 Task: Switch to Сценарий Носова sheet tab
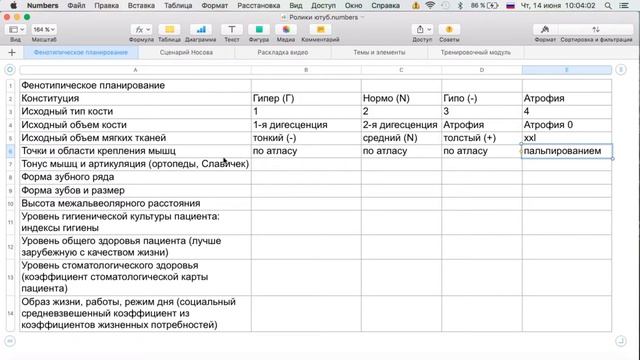pyautogui.click(x=186, y=52)
